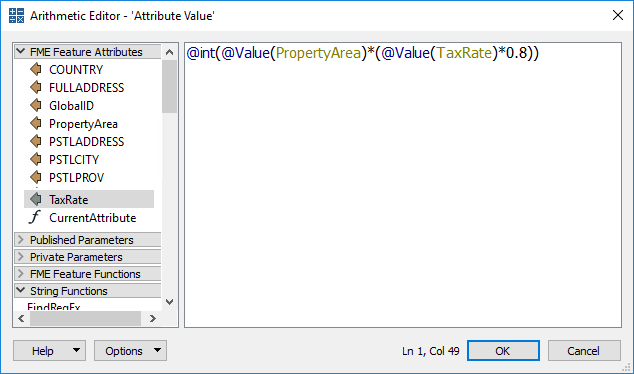Click the horizontal scroll left arrow
Viewport: 634px width, 374px height.
(21, 319)
